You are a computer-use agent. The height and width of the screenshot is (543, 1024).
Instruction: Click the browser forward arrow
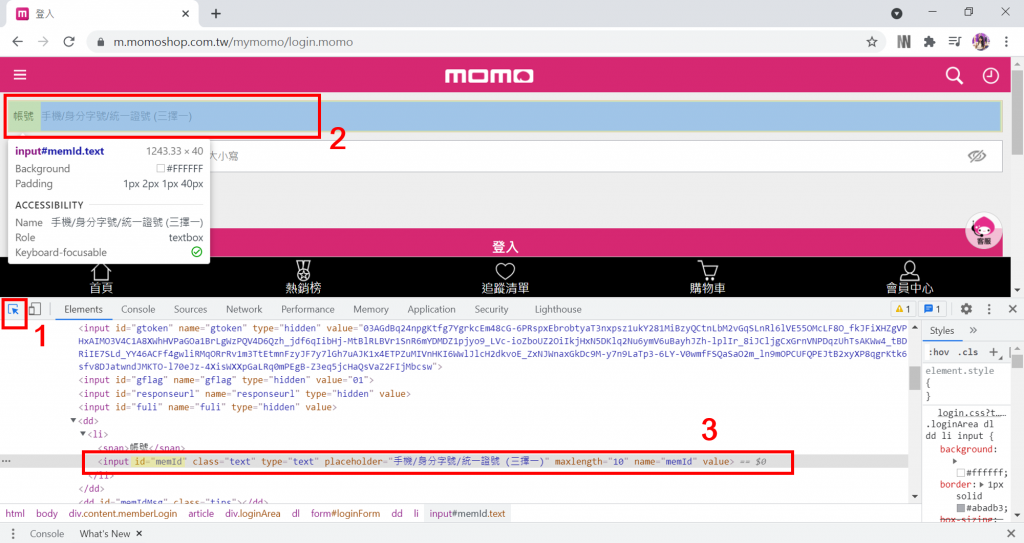pyautogui.click(x=43, y=42)
